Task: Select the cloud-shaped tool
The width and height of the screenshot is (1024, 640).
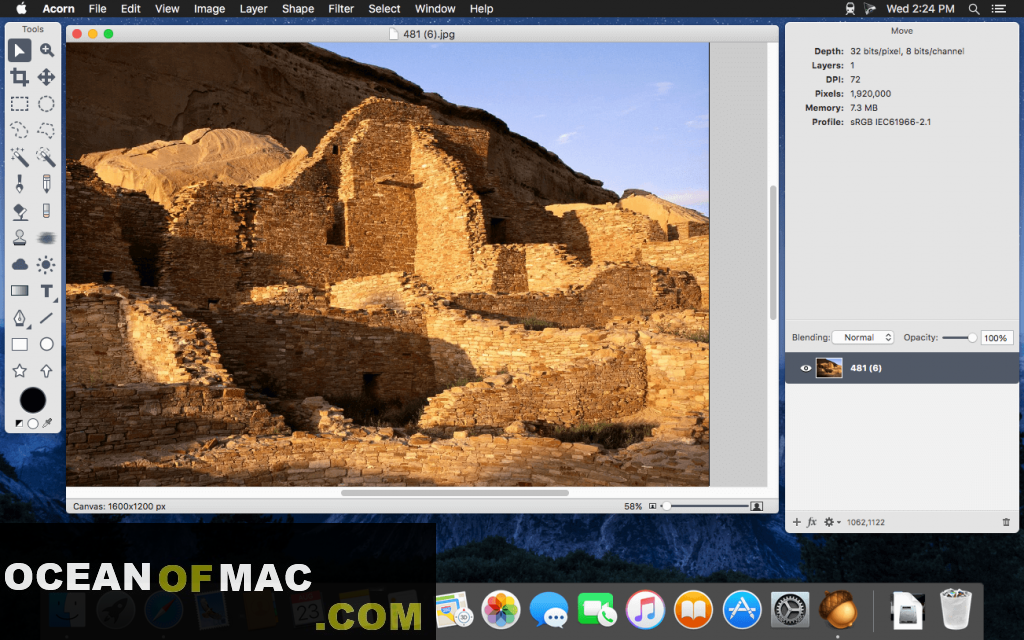Action: pyautogui.click(x=20, y=264)
